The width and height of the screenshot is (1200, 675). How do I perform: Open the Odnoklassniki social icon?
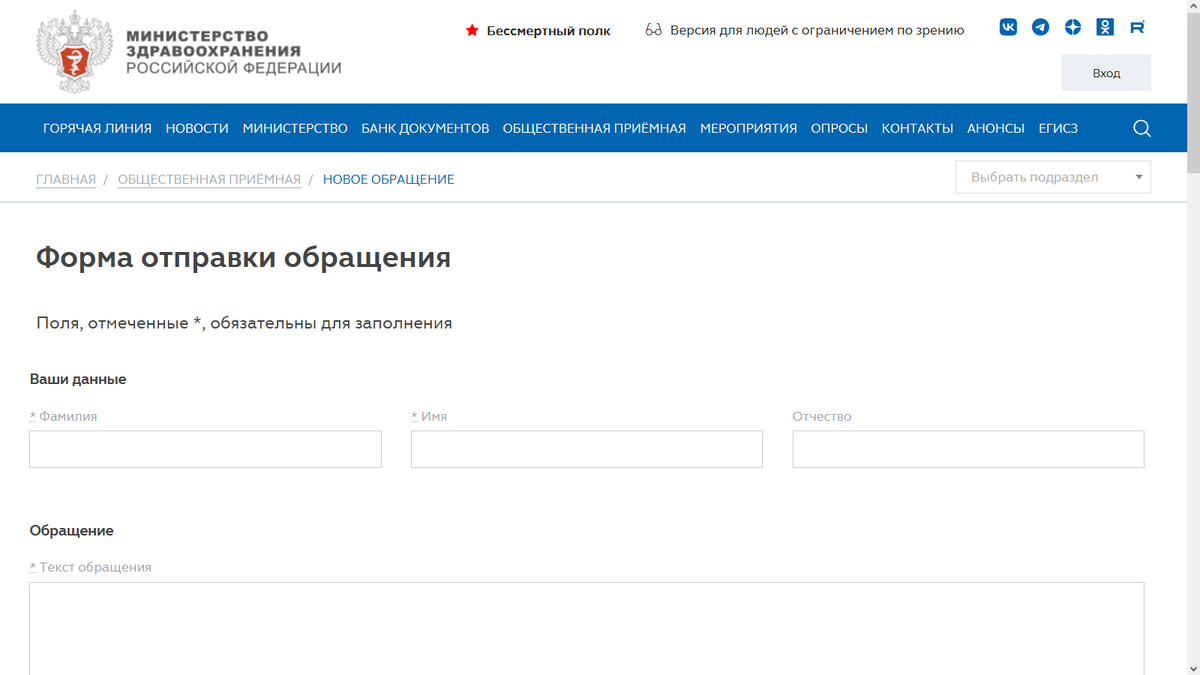click(x=1104, y=27)
